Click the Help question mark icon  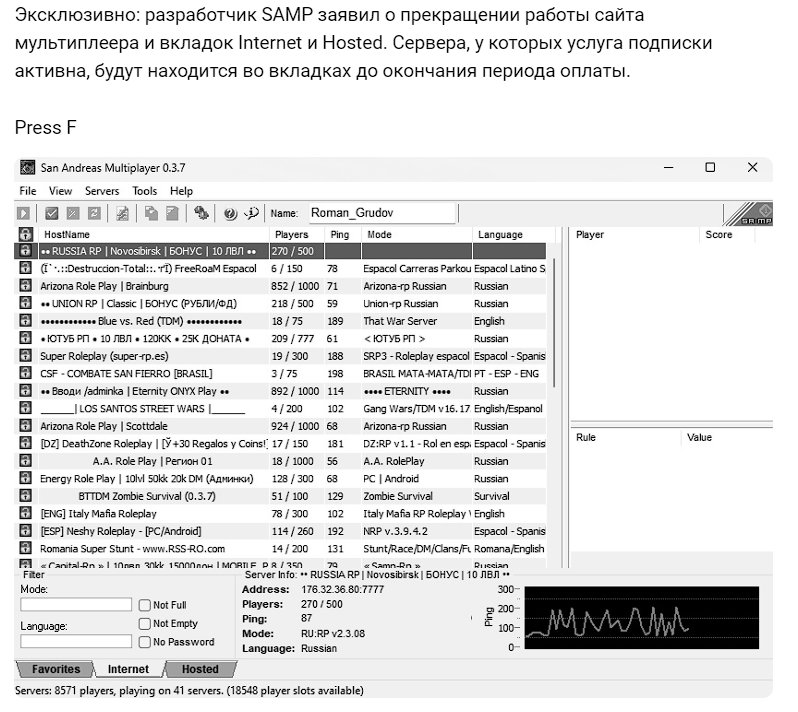click(230, 214)
